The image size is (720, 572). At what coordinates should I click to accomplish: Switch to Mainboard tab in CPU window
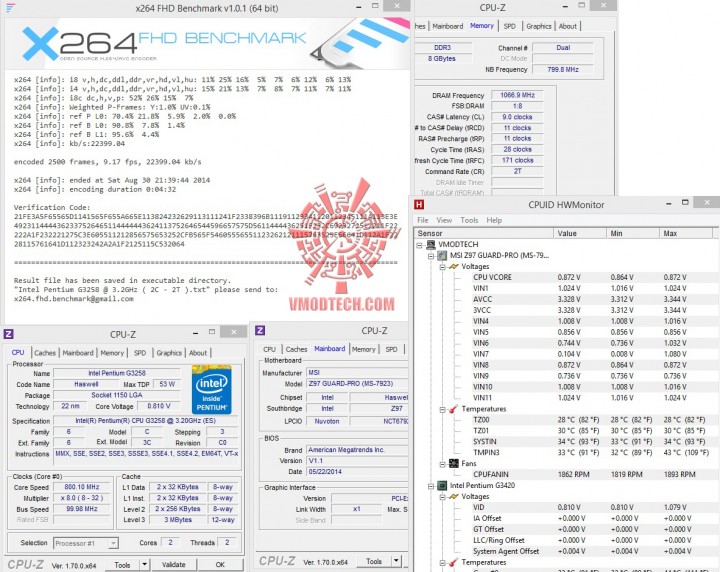[x=78, y=353]
